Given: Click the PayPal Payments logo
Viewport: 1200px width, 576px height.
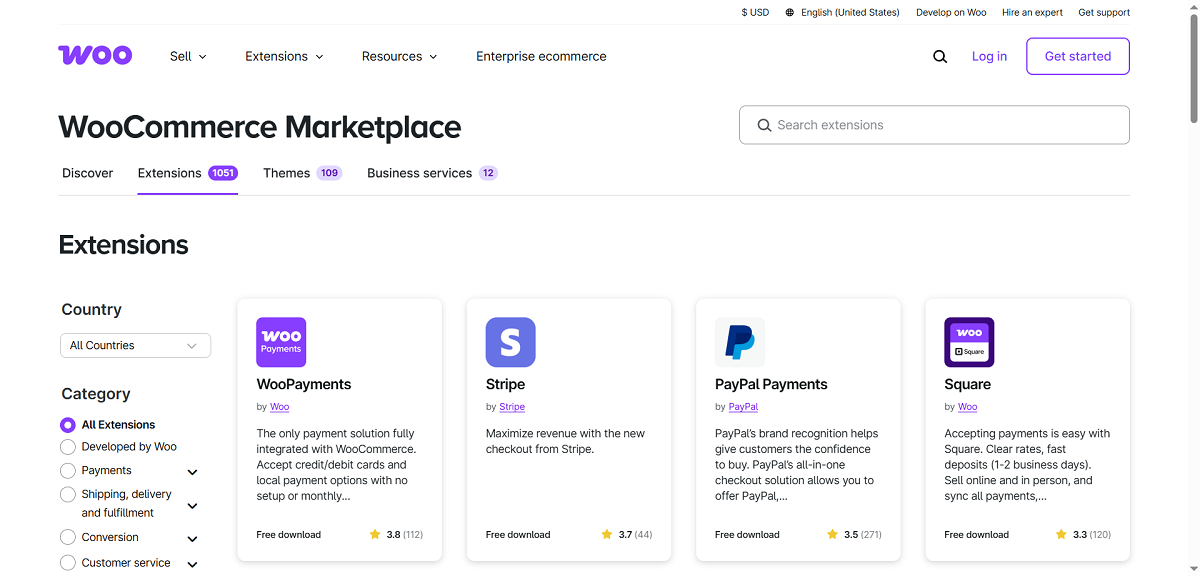Looking at the screenshot, I should [740, 342].
